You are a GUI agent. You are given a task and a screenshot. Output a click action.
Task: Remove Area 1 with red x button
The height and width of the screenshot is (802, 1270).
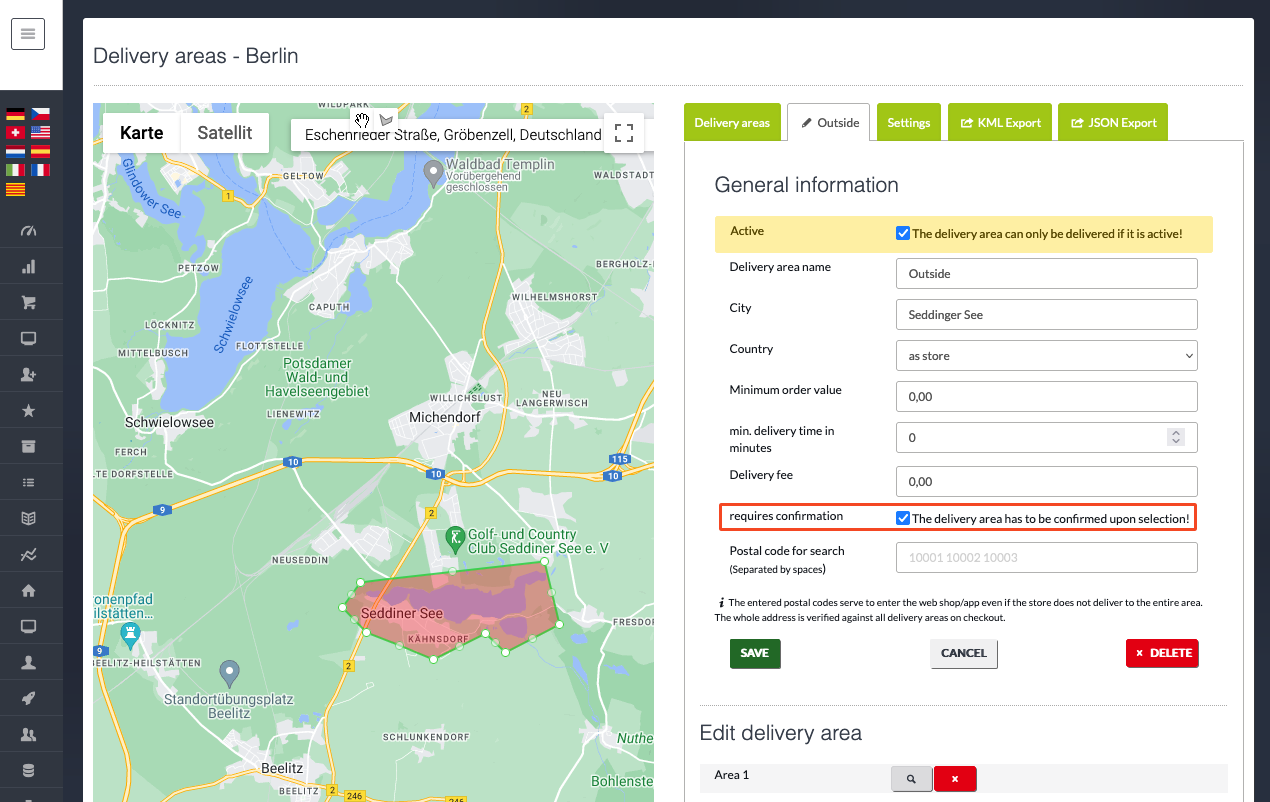(x=955, y=778)
